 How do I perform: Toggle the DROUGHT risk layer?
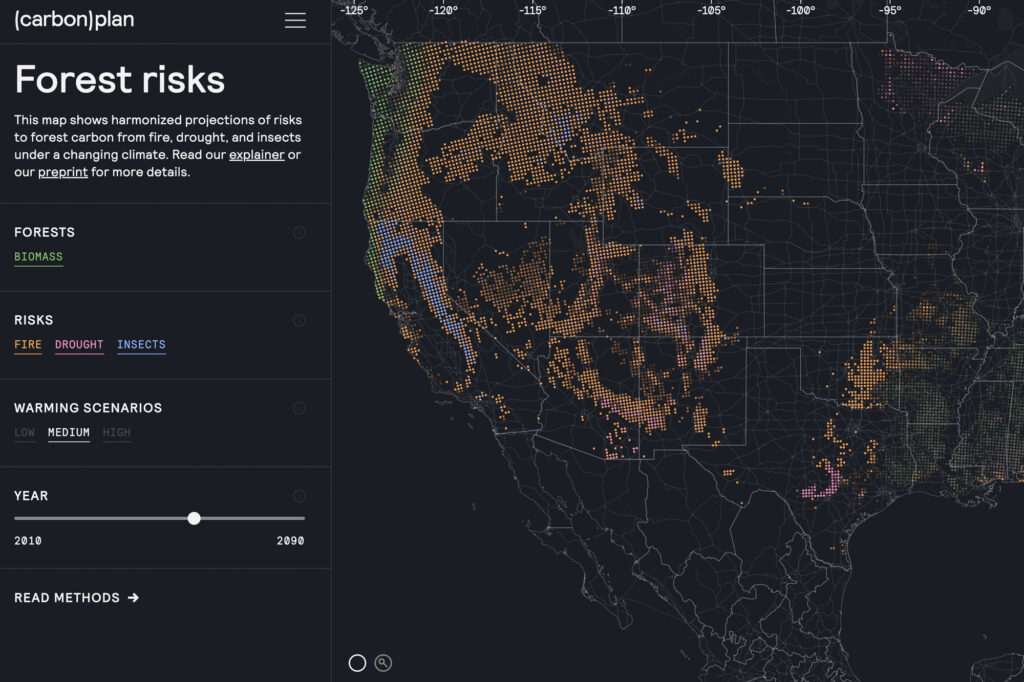[x=79, y=344]
